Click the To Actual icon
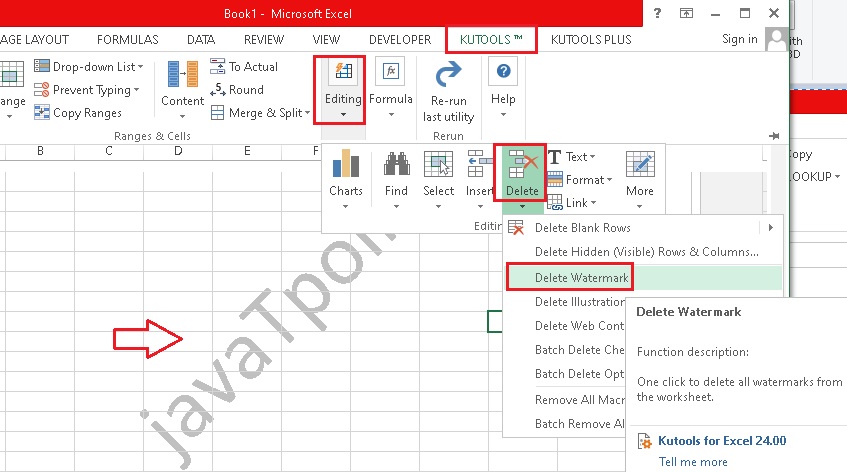The height and width of the screenshot is (472, 847). (x=217, y=66)
